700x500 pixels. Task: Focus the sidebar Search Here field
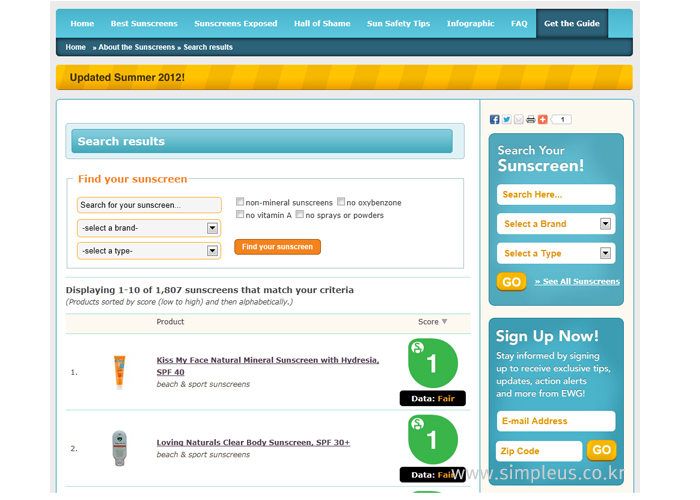point(556,194)
